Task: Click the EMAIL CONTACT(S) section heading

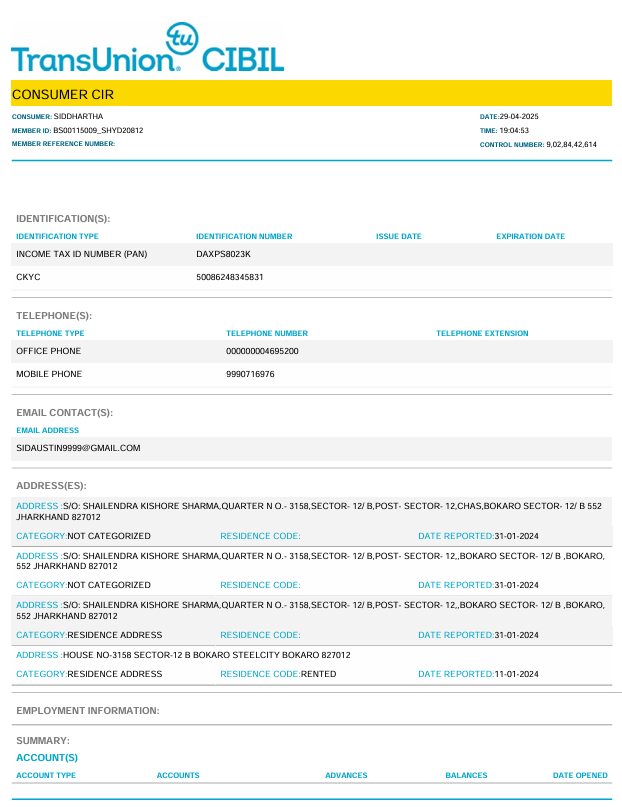Action: [64, 413]
